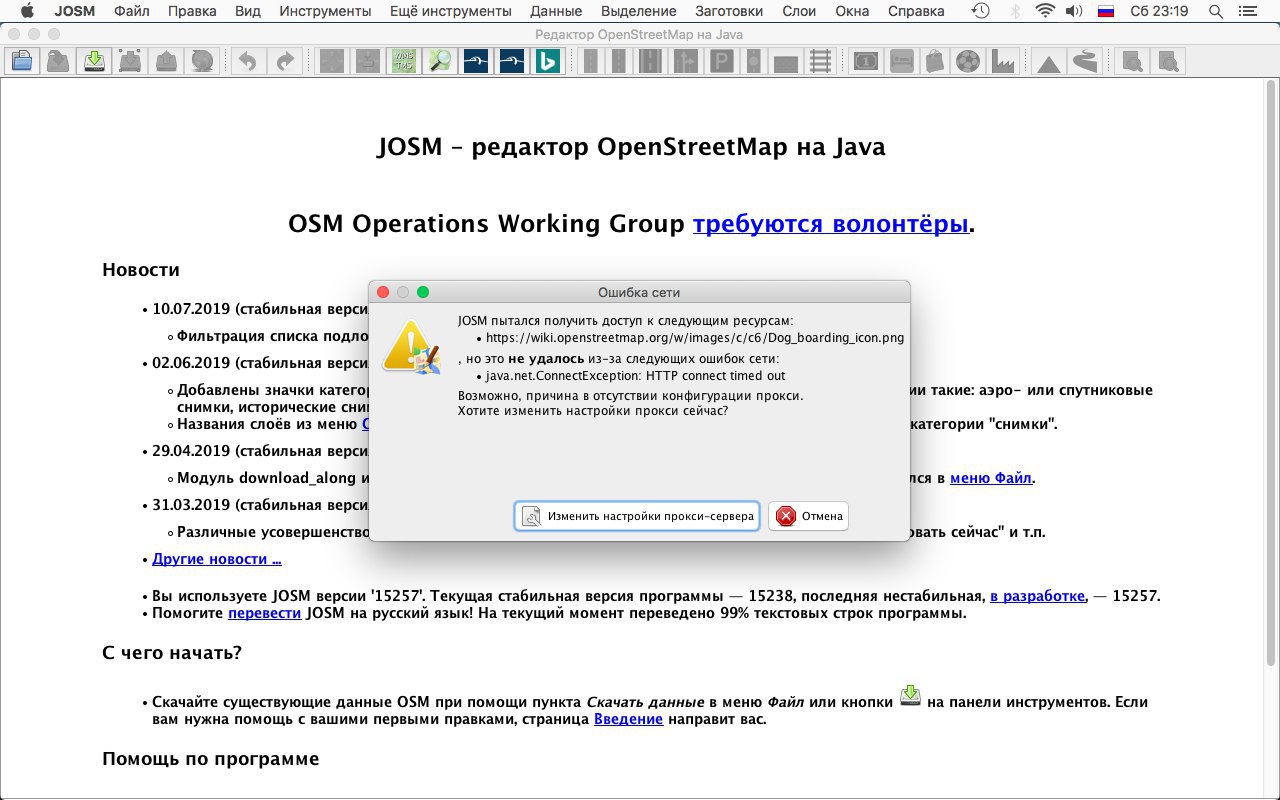The image size is (1280, 800).
Task: Click the soccer ball sport preset icon
Action: coord(967,61)
